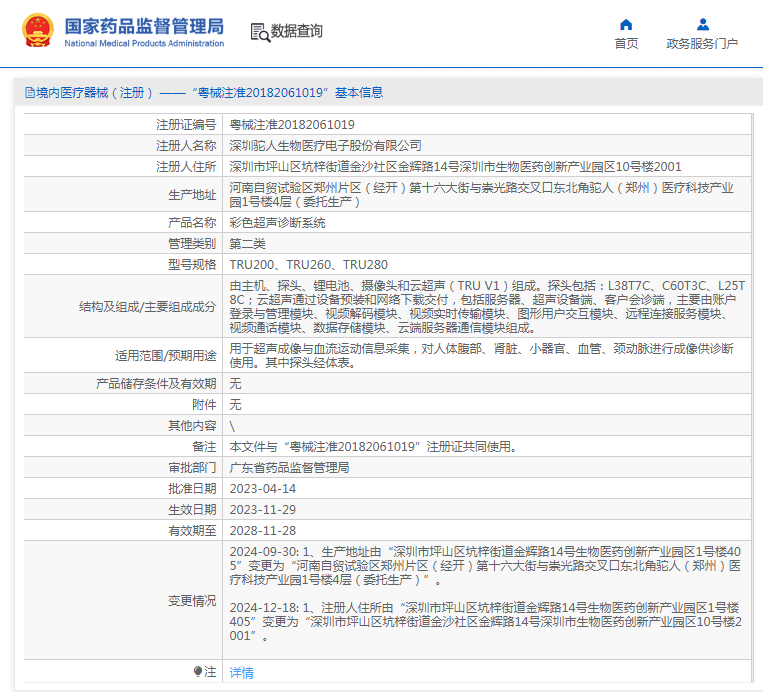Click the 生产地址 address value

coord(482,195)
